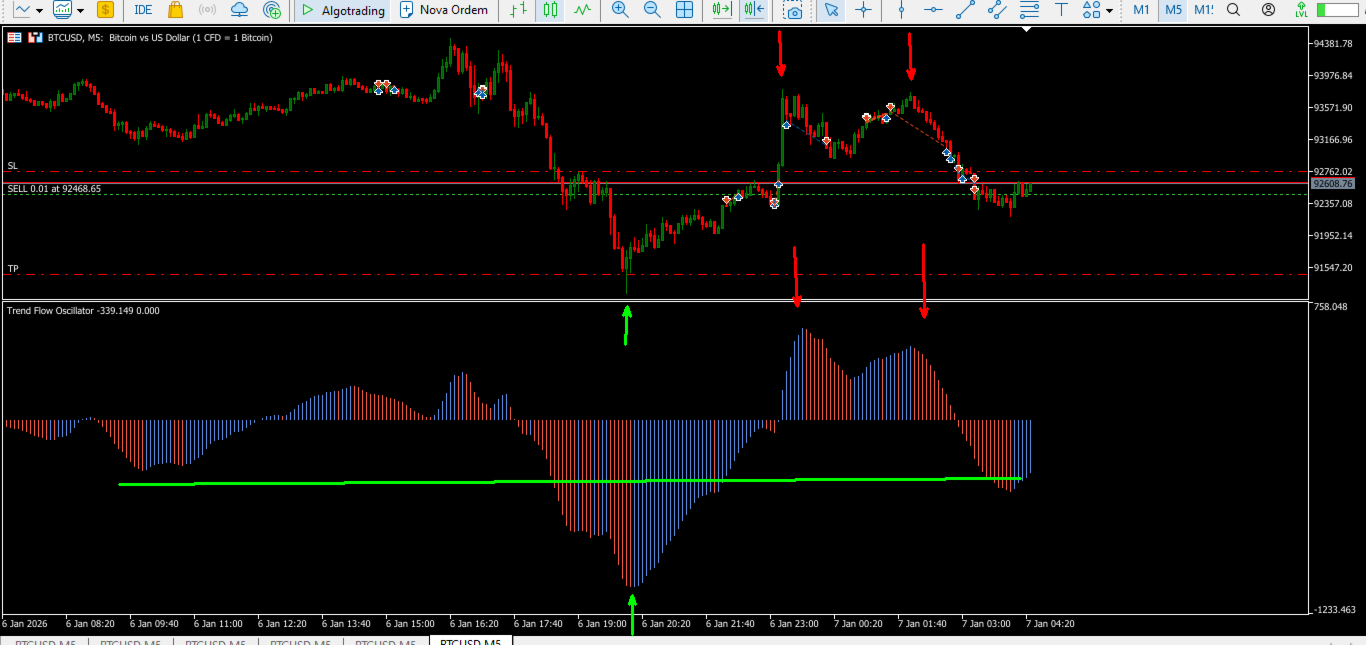Toggle Algotrading on or off

click(343, 10)
